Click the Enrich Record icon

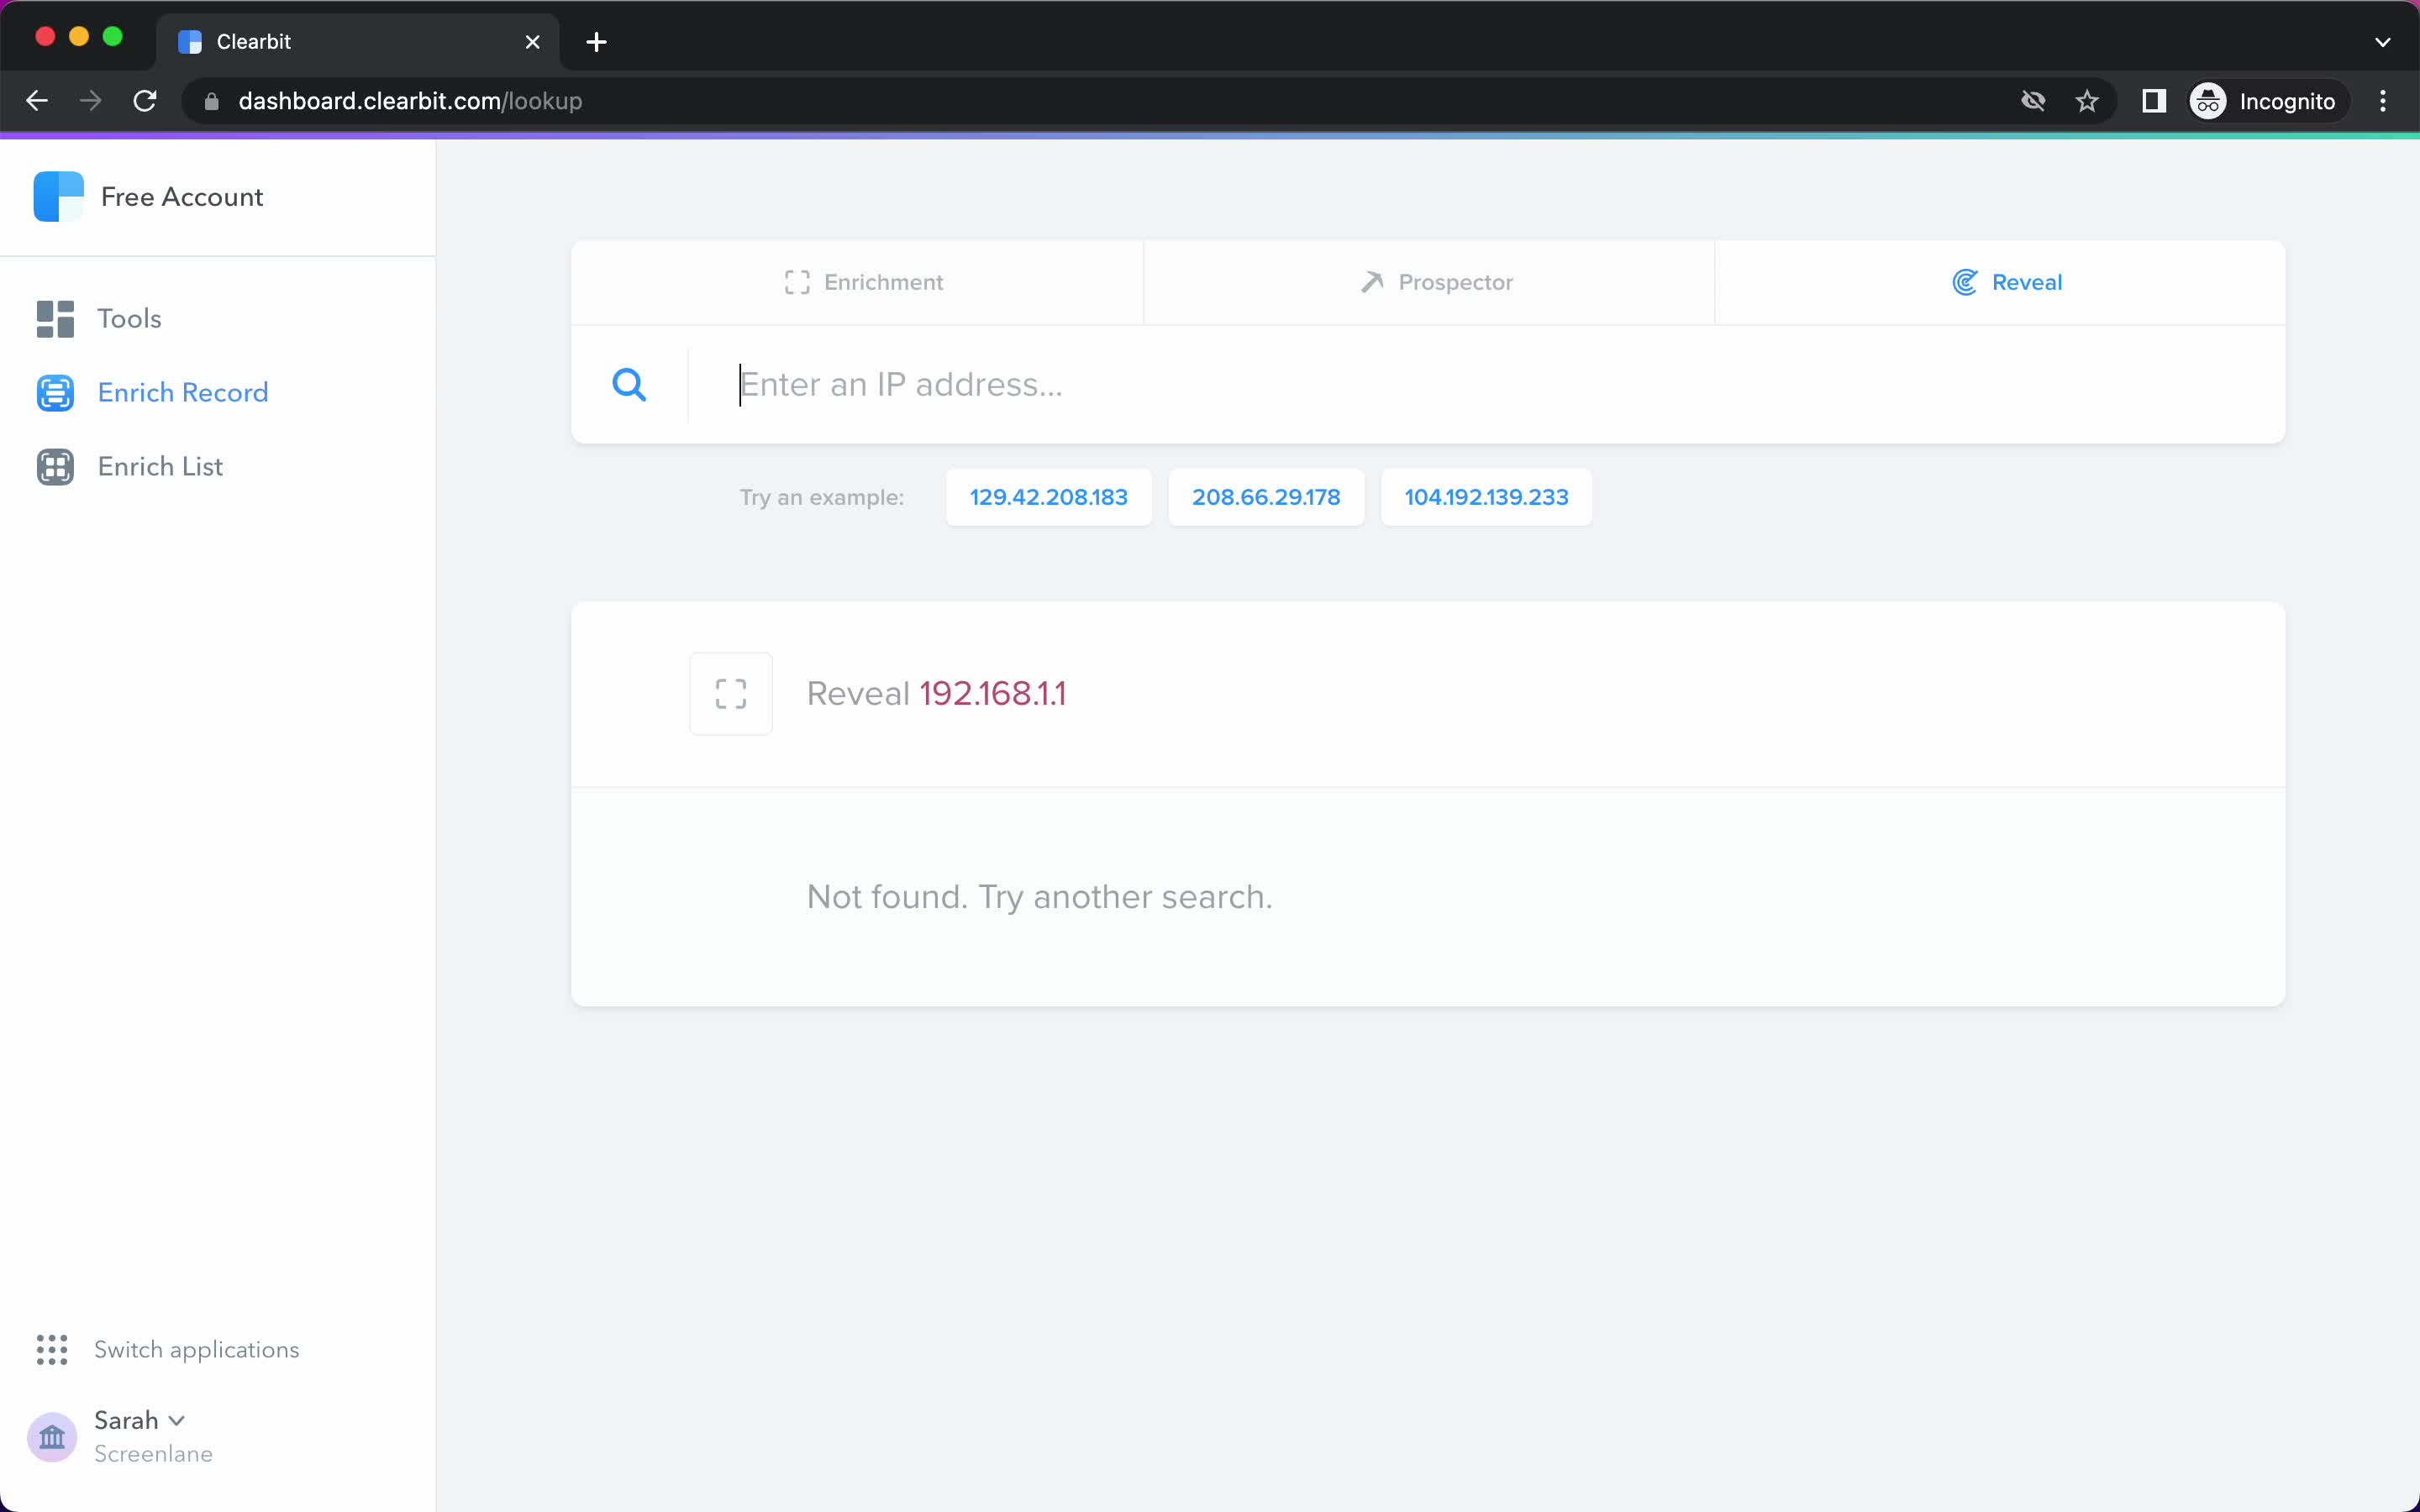(x=55, y=393)
